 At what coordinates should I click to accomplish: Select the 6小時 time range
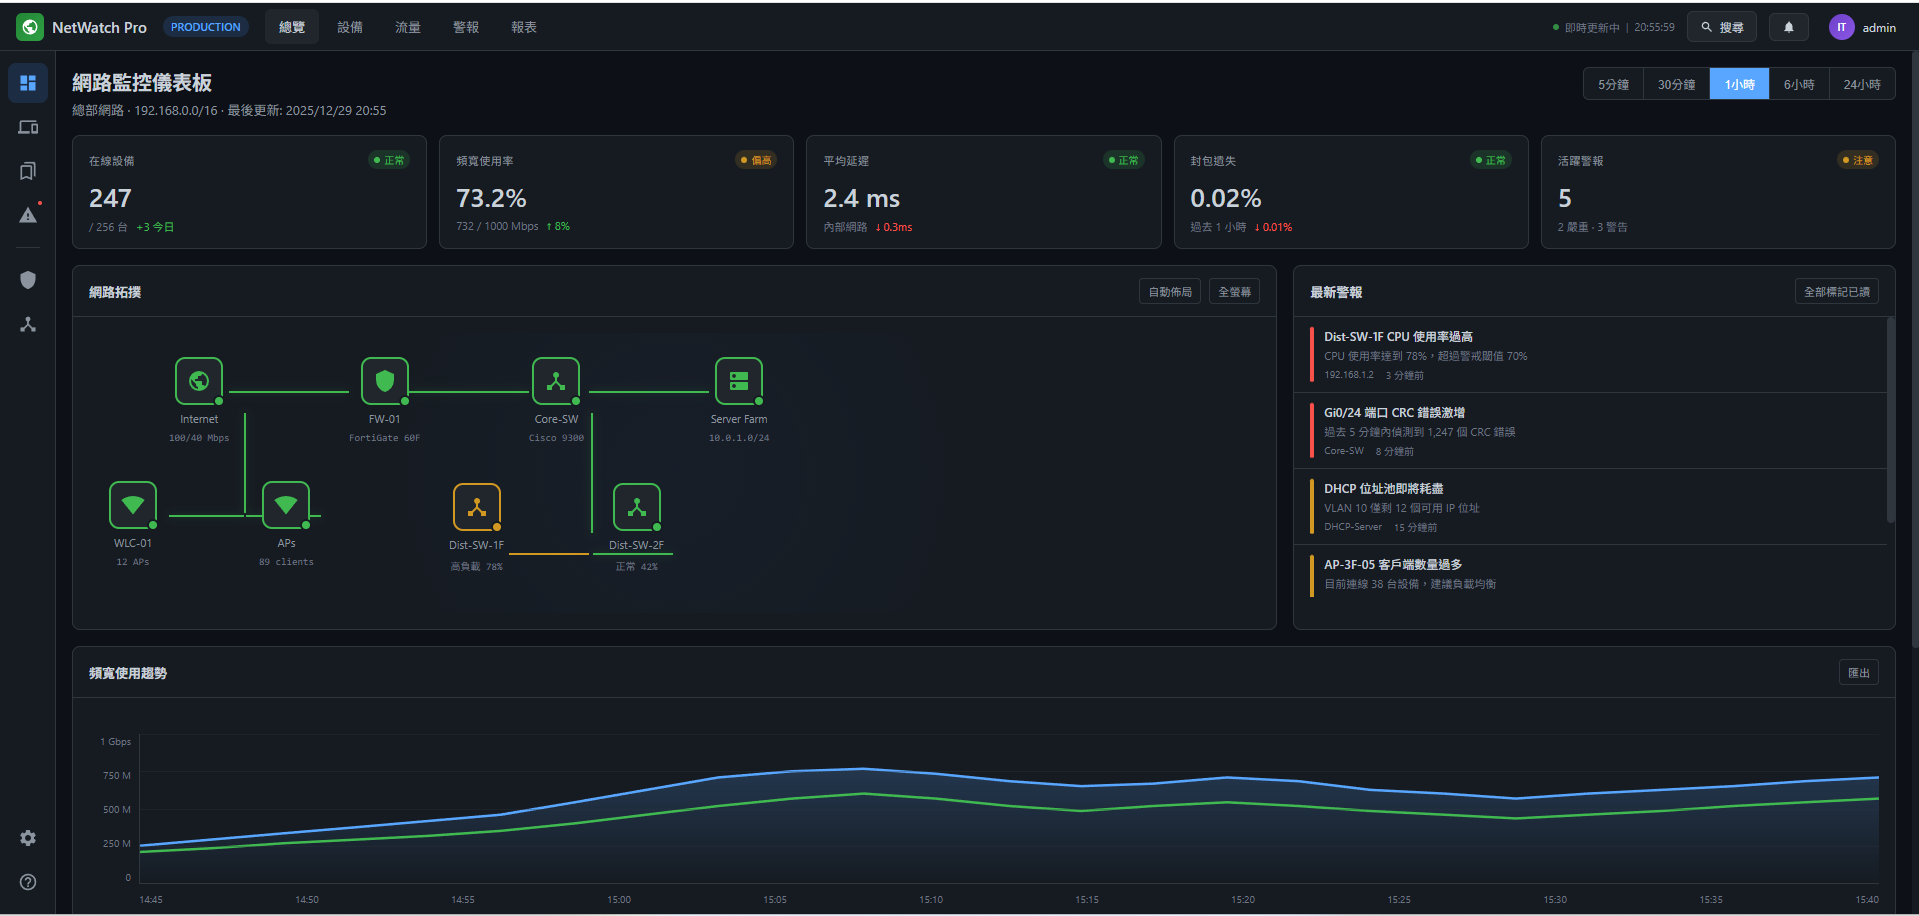coord(1798,85)
